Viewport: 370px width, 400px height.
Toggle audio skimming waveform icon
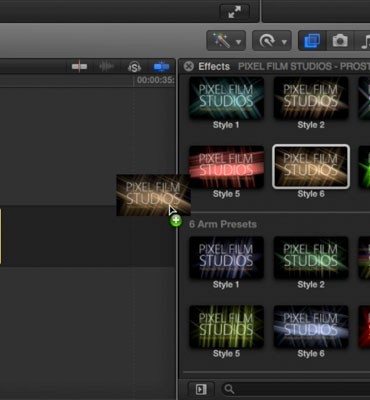click(x=106, y=67)
